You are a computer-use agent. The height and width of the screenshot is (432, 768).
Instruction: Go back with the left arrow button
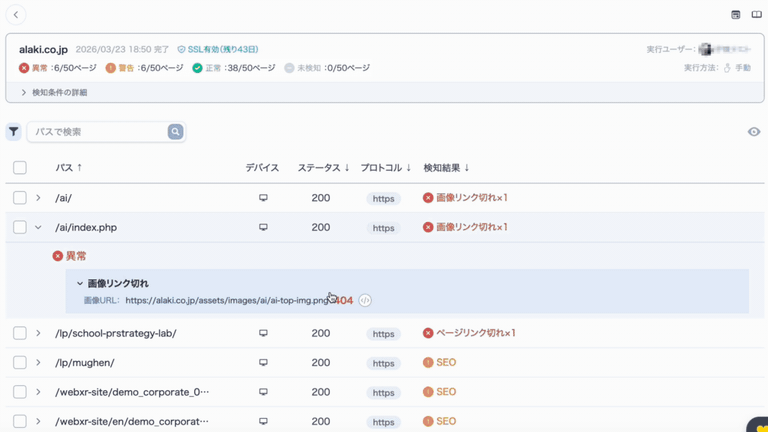pyautogui.click(x=16, y=15)
